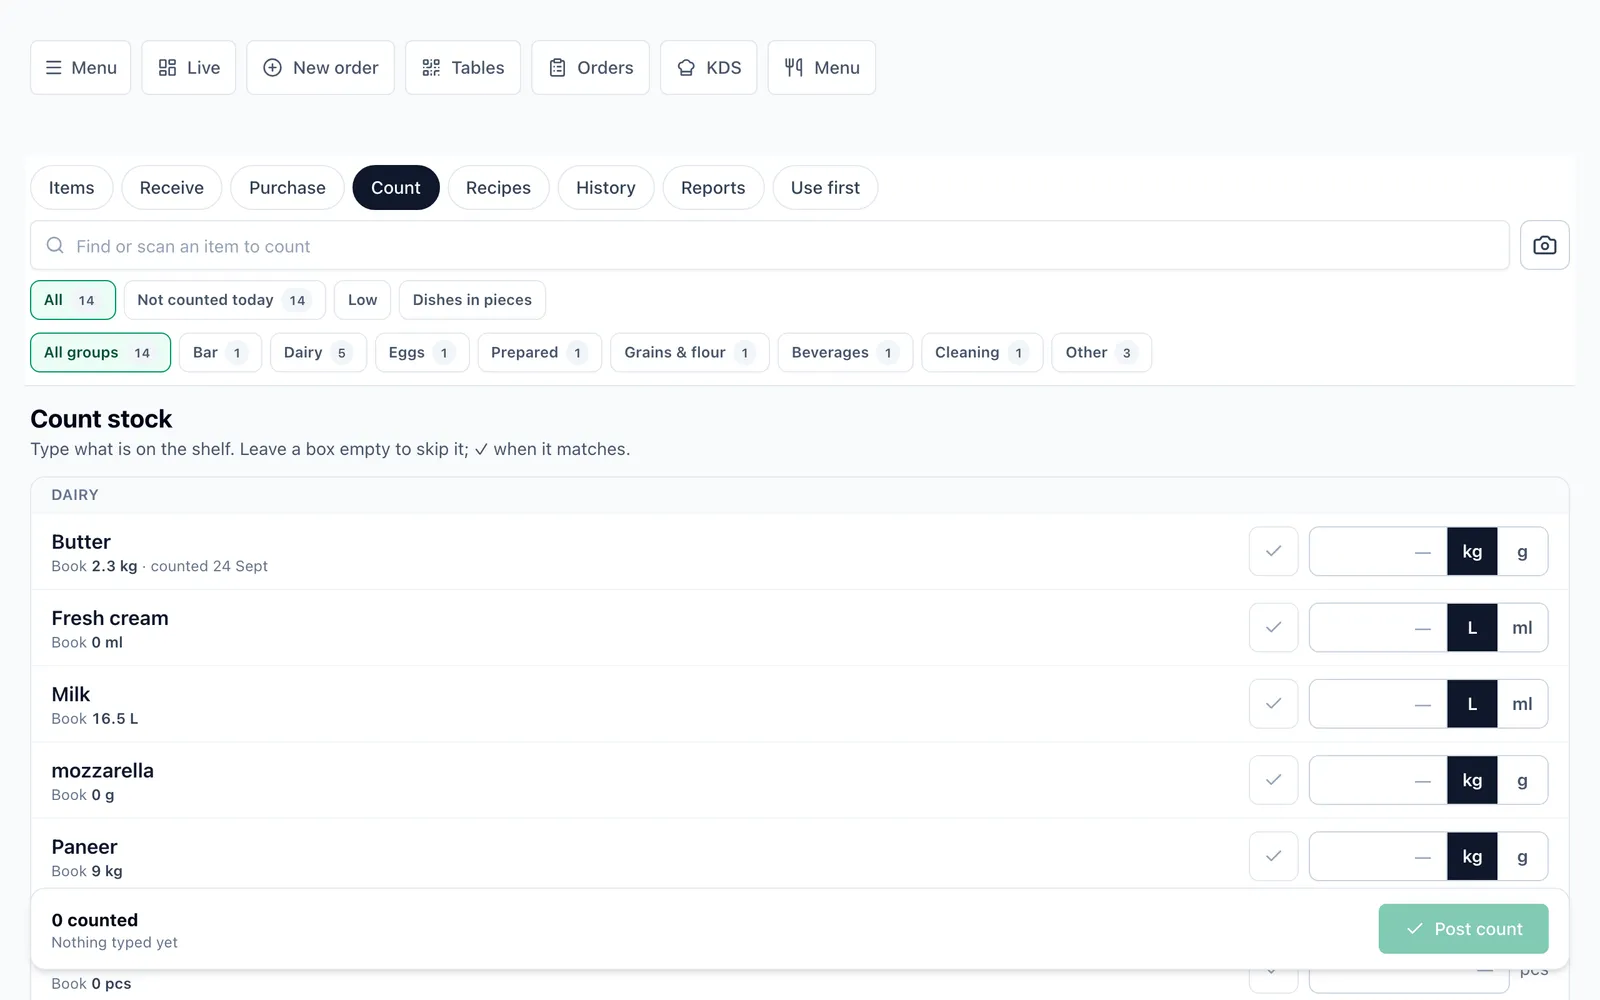Screen dimensions: 1600x1000
Task: Open the fork-and-knife Menu page
Action: tap(821, 68)
